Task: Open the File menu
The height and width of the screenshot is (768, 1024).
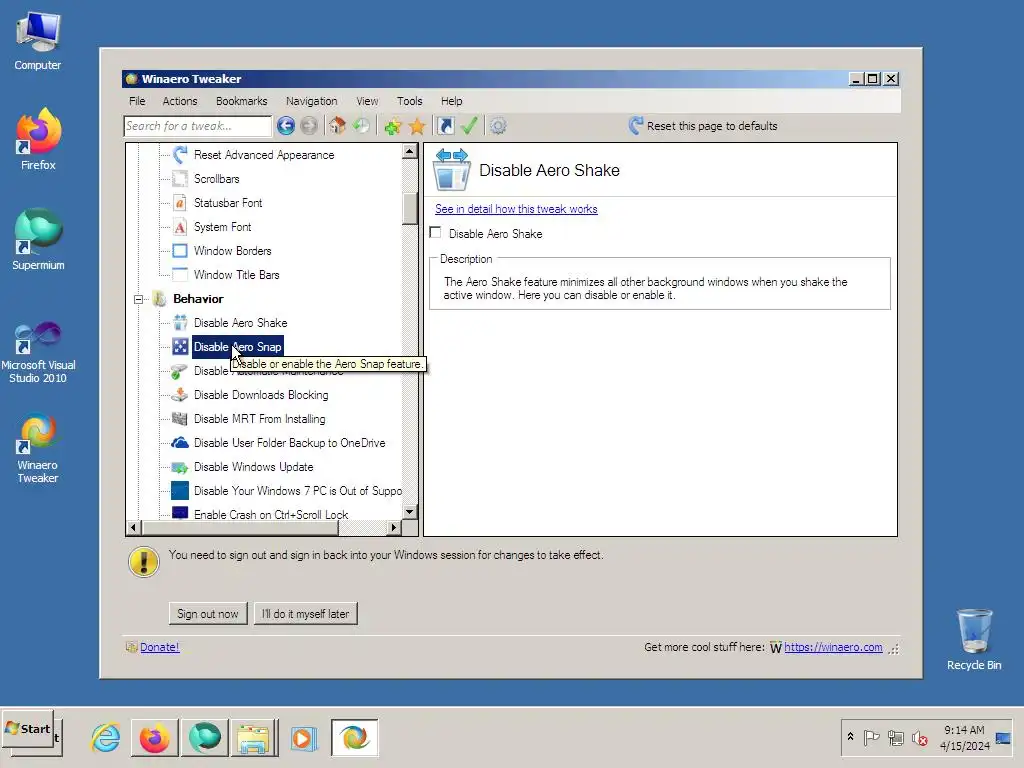Action: [x=137, y=101]
